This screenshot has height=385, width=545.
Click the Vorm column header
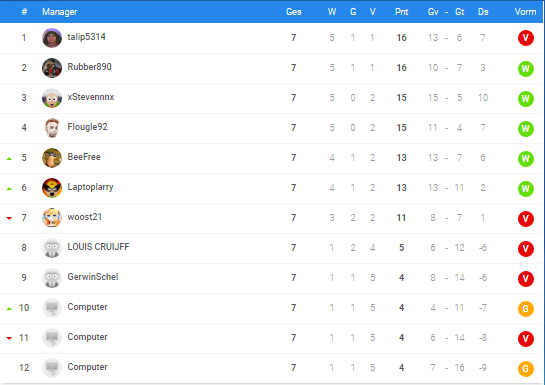click(x=525, y=12)
